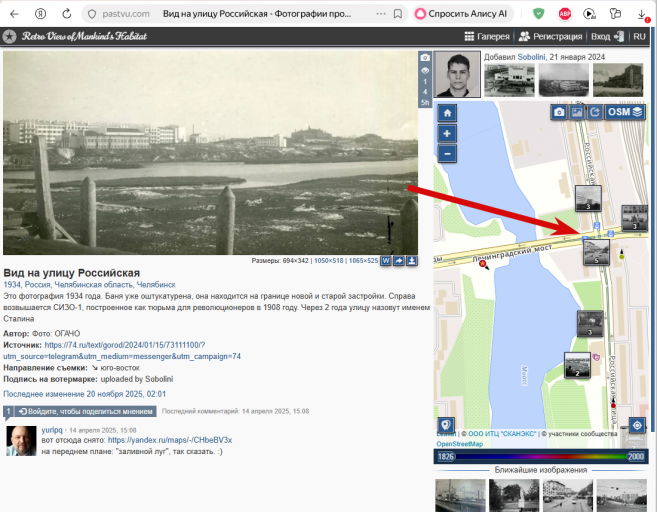657x512 pixels.
Task: Open the Yandex "Я" home icon
Action: [x=40, y=14]
